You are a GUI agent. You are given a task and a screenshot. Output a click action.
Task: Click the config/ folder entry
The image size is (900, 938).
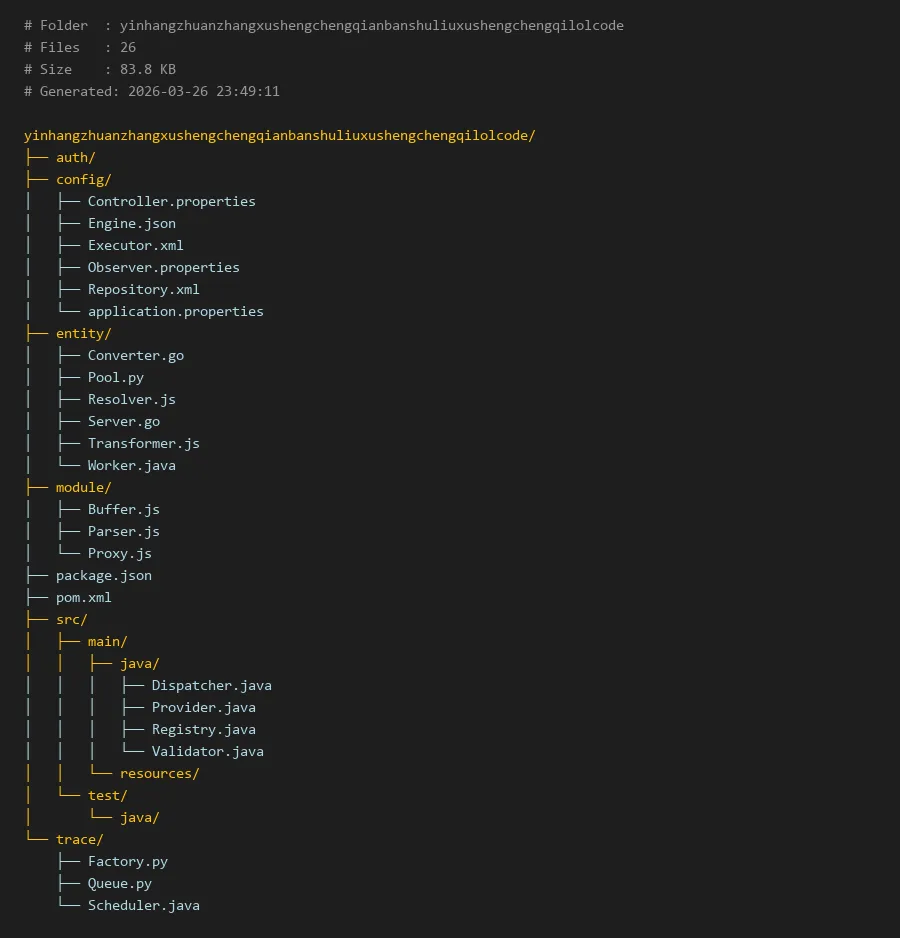[x=83, y=179]
